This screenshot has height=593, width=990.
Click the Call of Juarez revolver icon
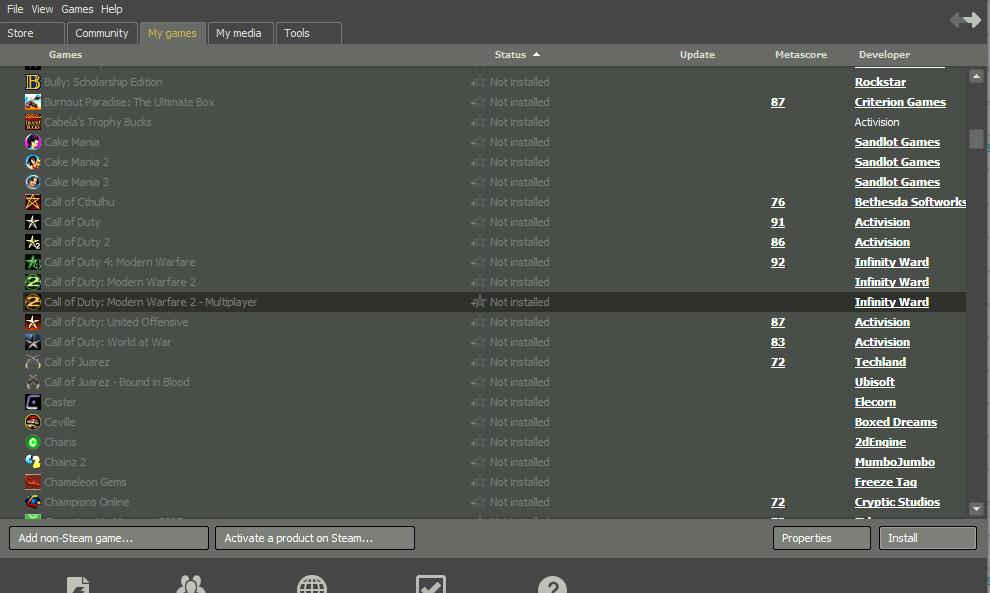coord(33,362)
